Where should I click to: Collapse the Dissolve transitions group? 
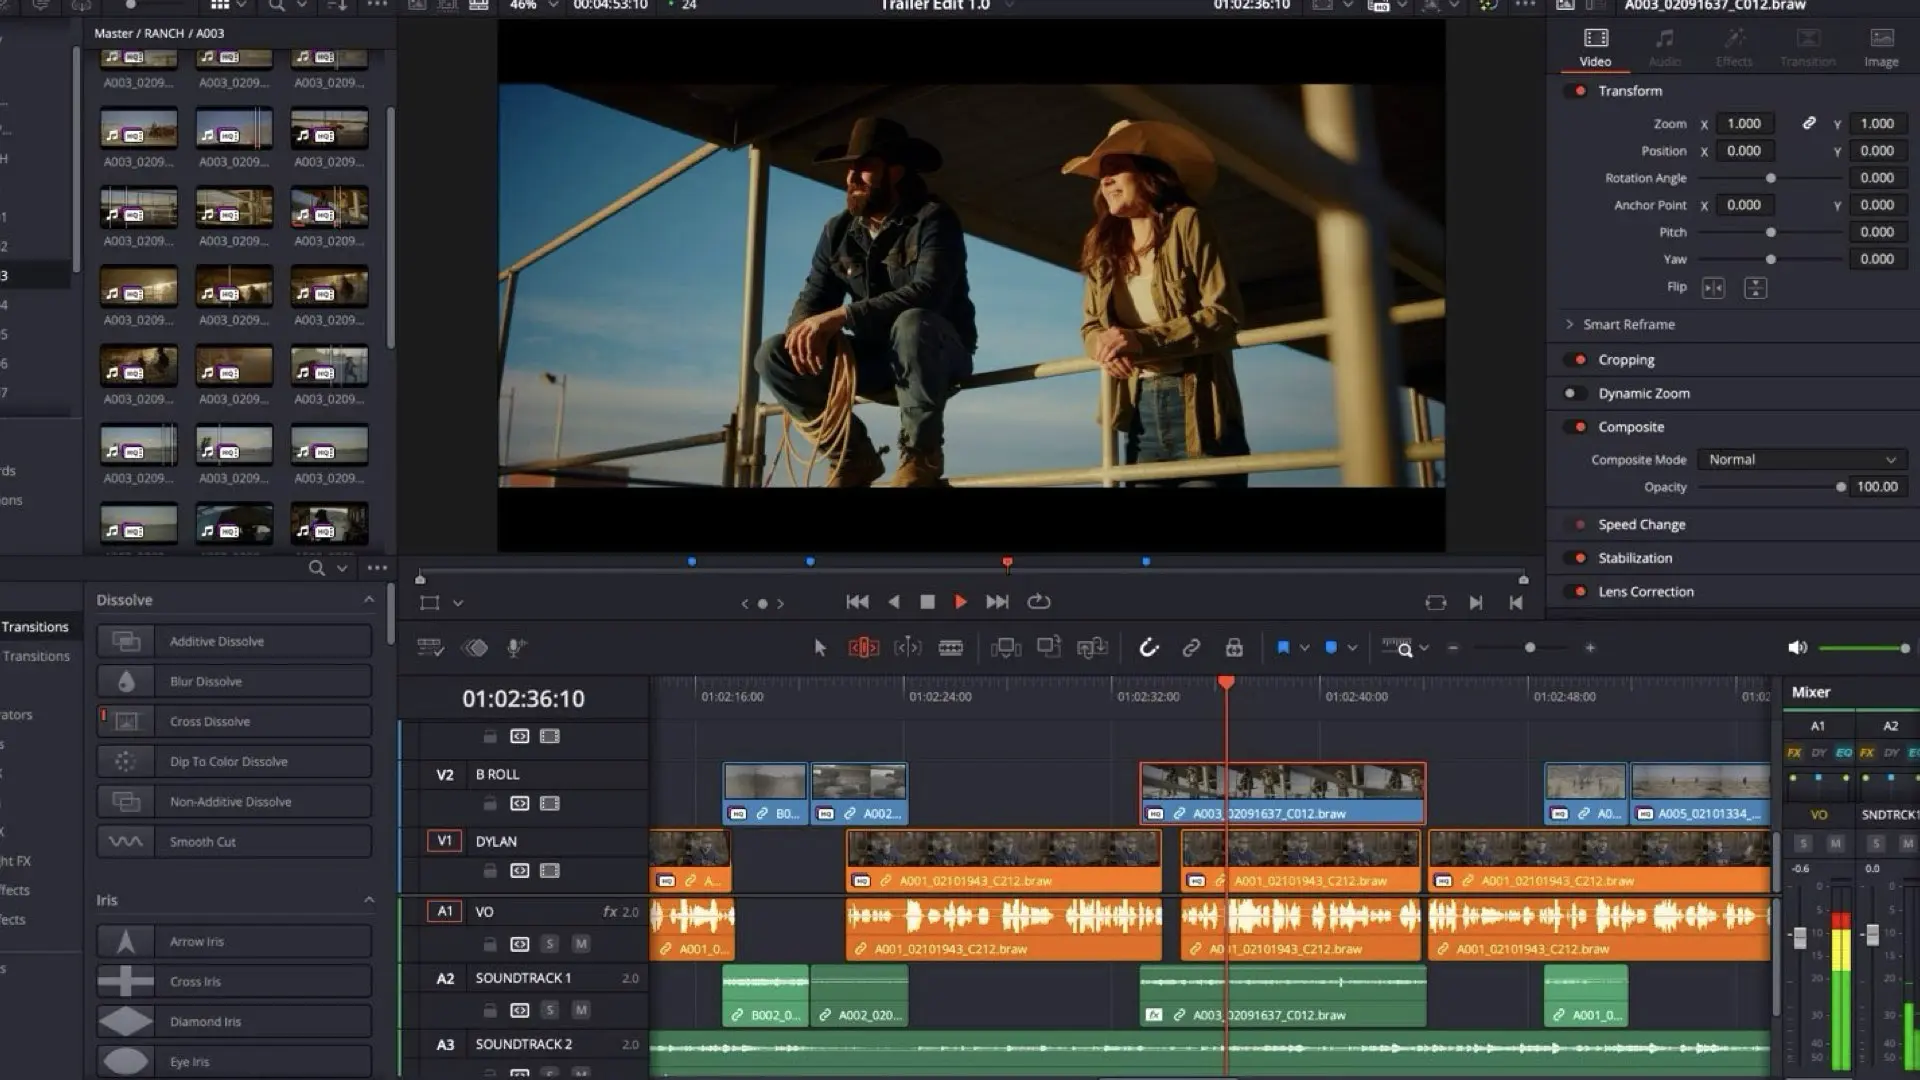coord(369,600)
